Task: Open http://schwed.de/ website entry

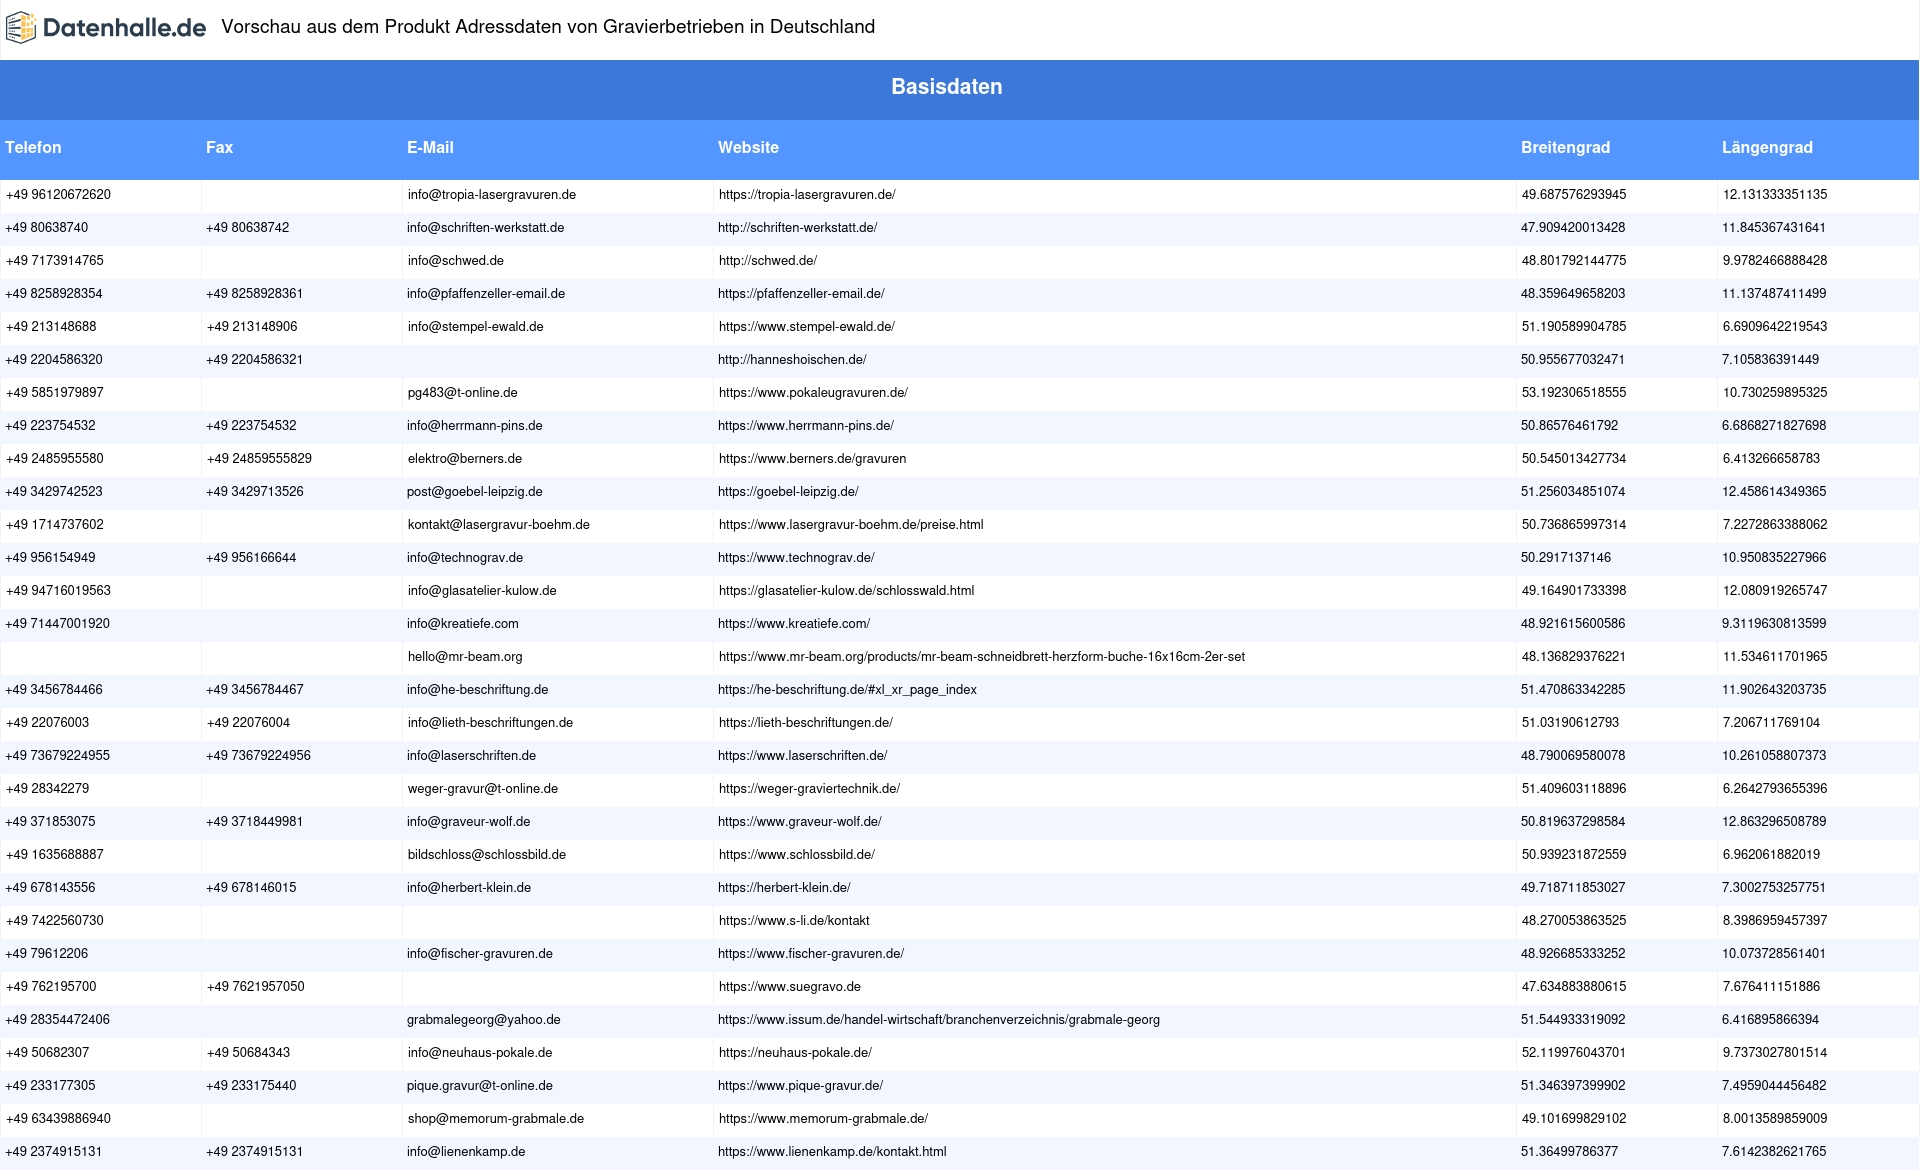Action: coord(768,261)
